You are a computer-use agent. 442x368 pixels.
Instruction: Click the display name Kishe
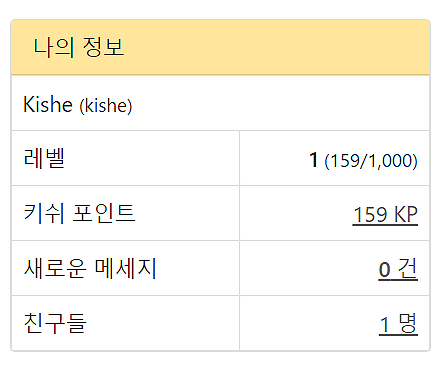48,104
